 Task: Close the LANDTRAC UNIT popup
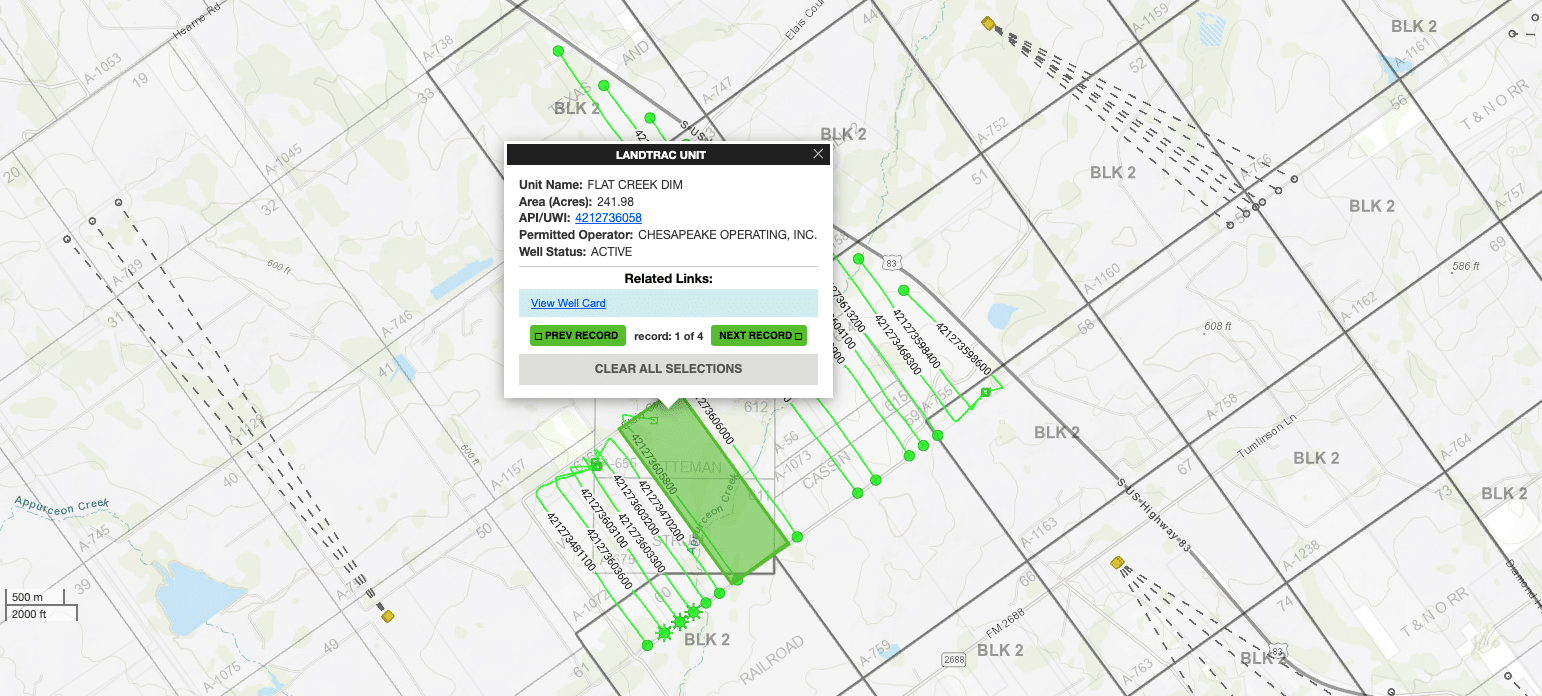tap(818, 154)
